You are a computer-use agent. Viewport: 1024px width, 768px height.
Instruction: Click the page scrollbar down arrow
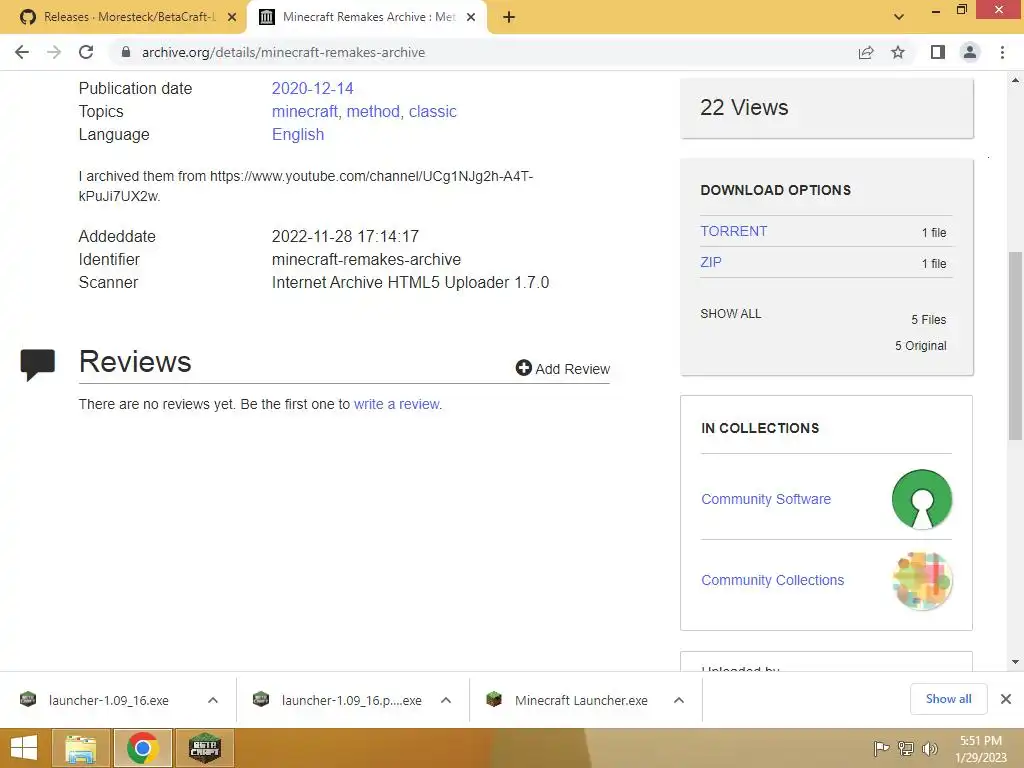point(1015,662)
